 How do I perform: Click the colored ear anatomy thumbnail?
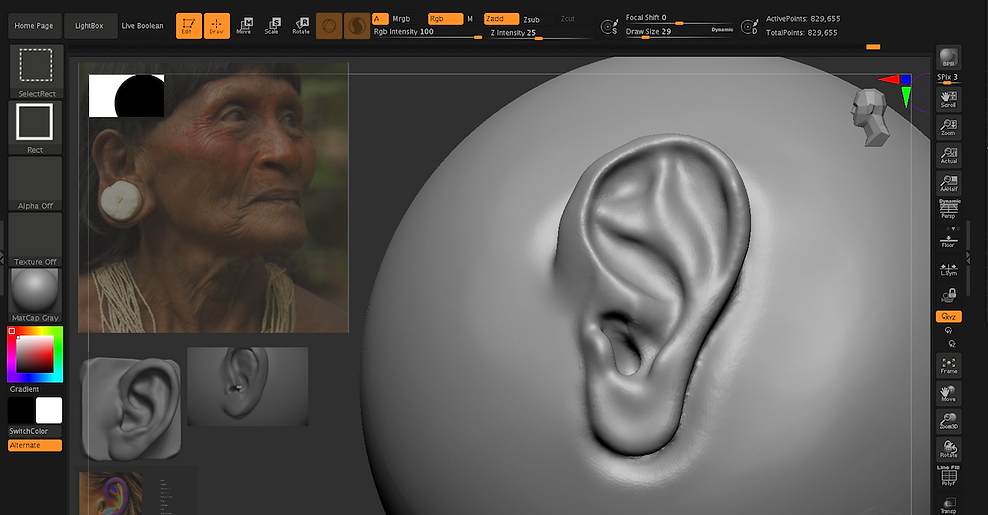110,494
